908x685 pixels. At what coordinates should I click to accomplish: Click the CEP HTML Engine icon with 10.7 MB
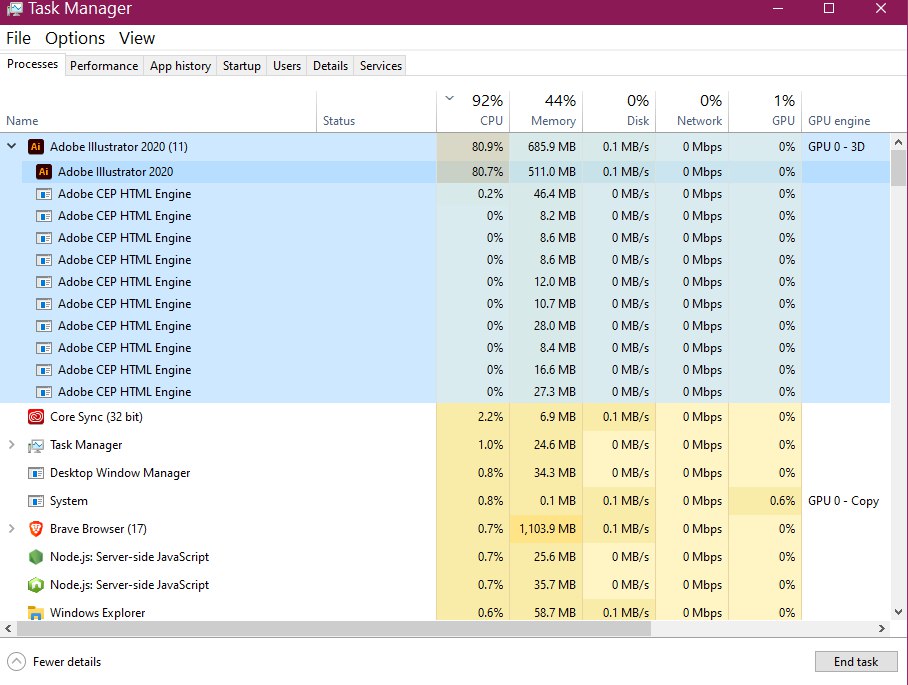click(x=43, y=304)
